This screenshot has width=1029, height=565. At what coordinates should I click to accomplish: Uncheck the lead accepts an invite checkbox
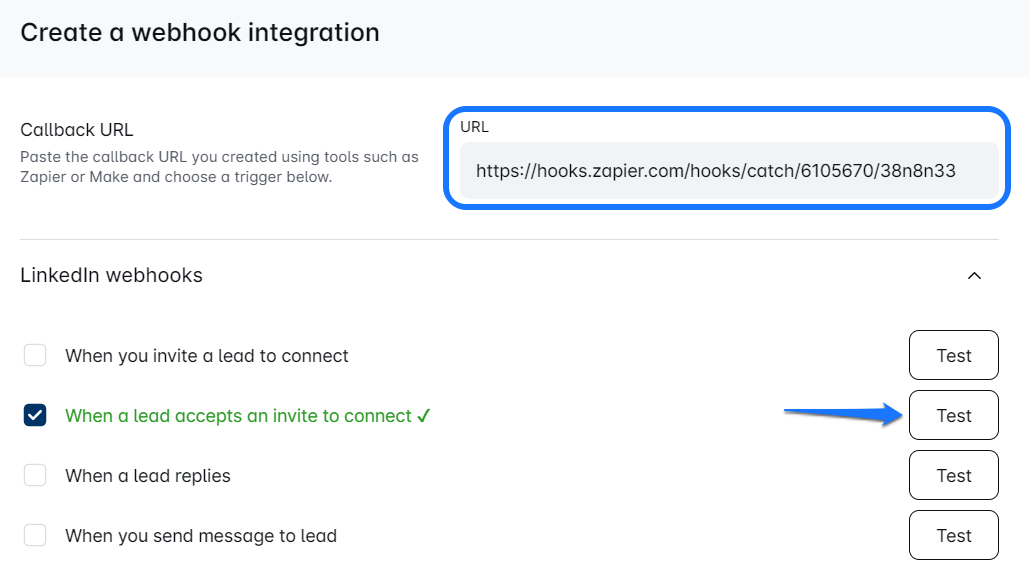pyautogui.click(x=35, y=415)
